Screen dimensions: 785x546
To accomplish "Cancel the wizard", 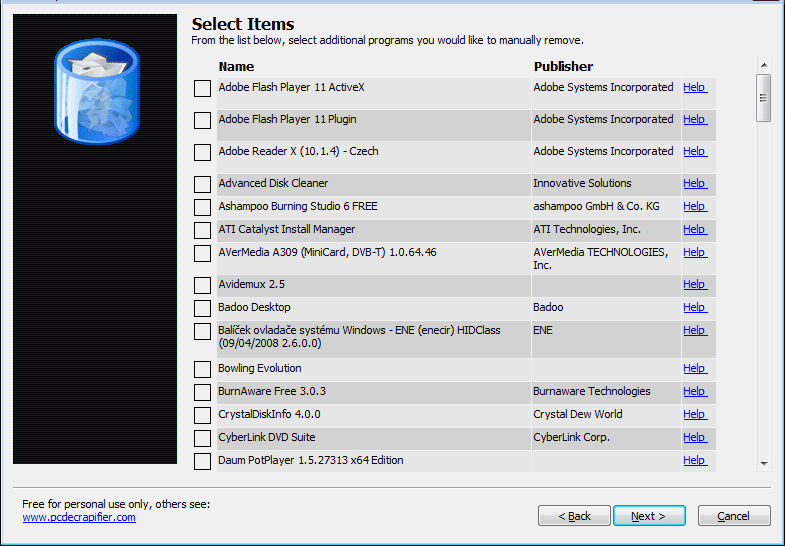I will pyautogui.click(x=734, y=516).
